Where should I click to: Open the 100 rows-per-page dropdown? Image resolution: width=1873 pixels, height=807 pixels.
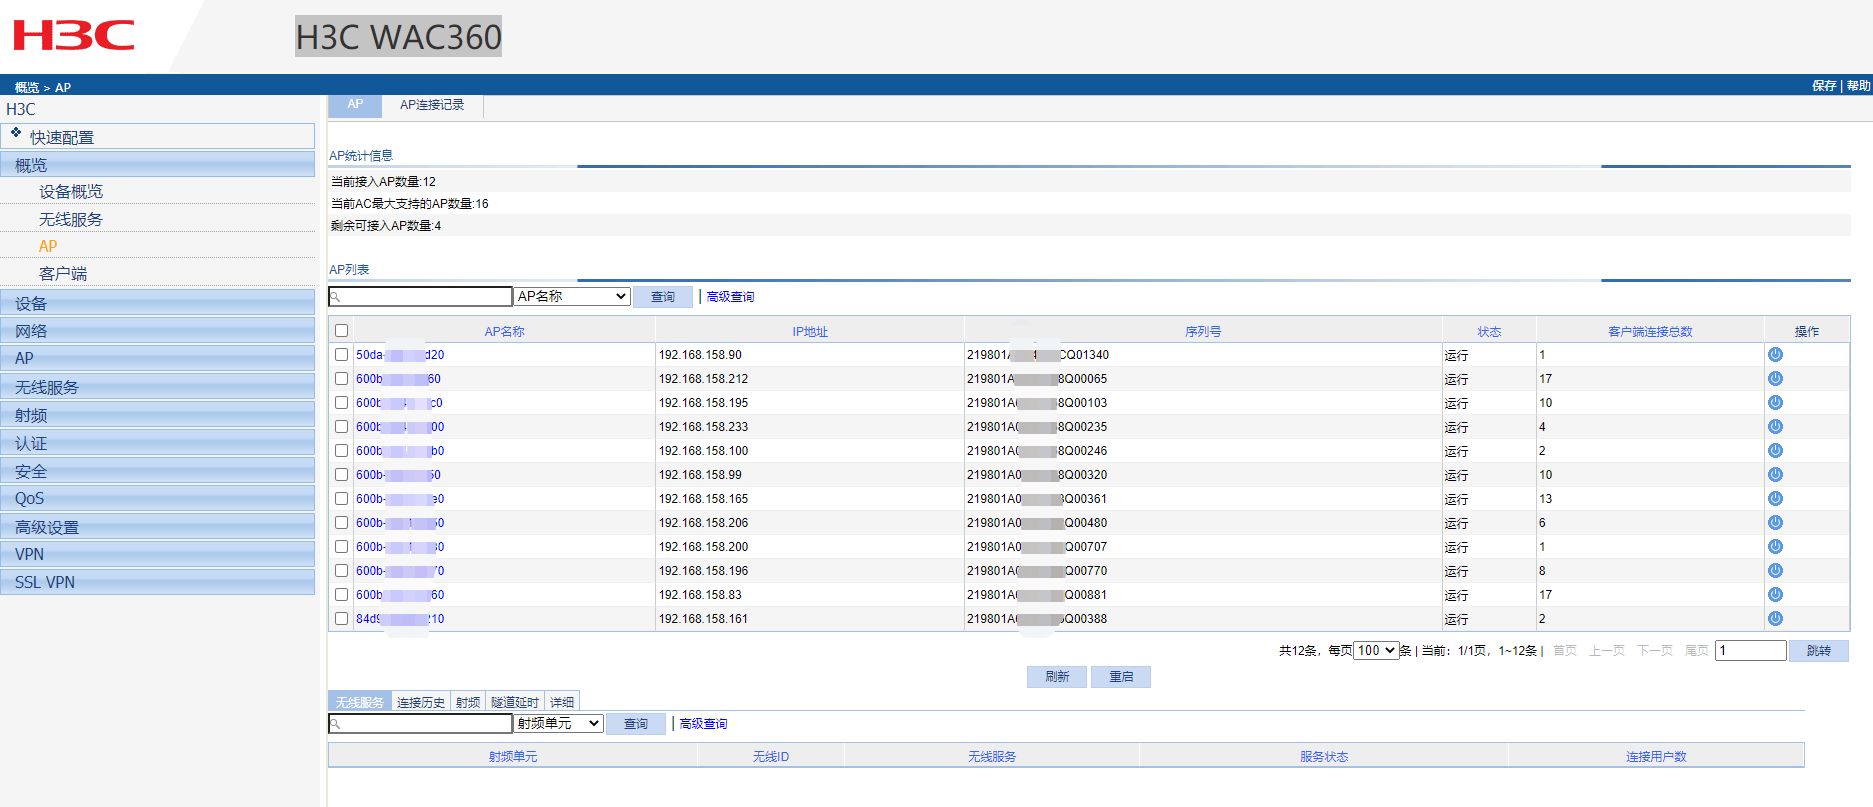click(1376, 650)
